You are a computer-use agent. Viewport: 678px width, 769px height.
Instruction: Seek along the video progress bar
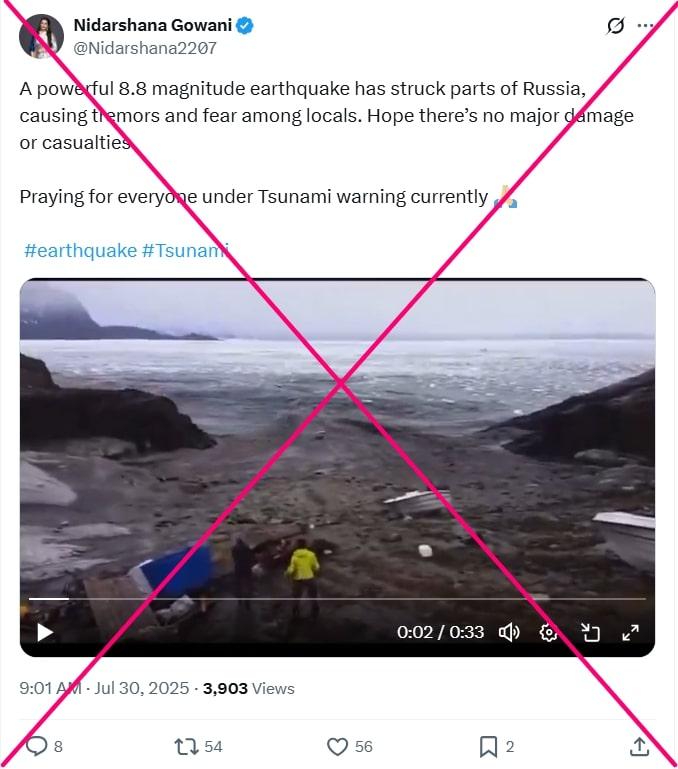tap(338, 599)
